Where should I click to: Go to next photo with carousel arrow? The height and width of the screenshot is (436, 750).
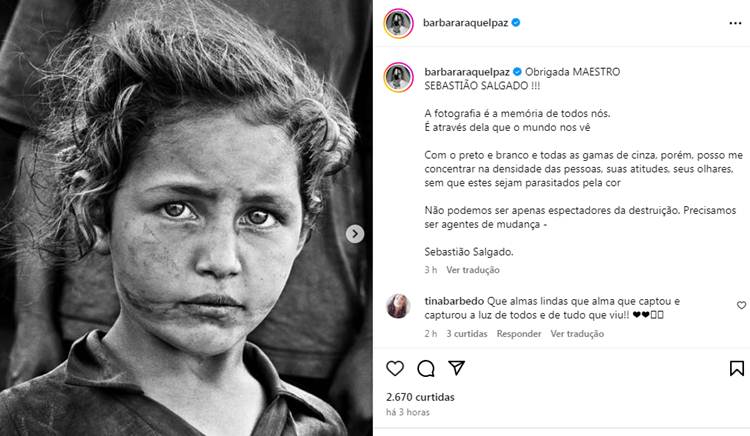[355, 234]
